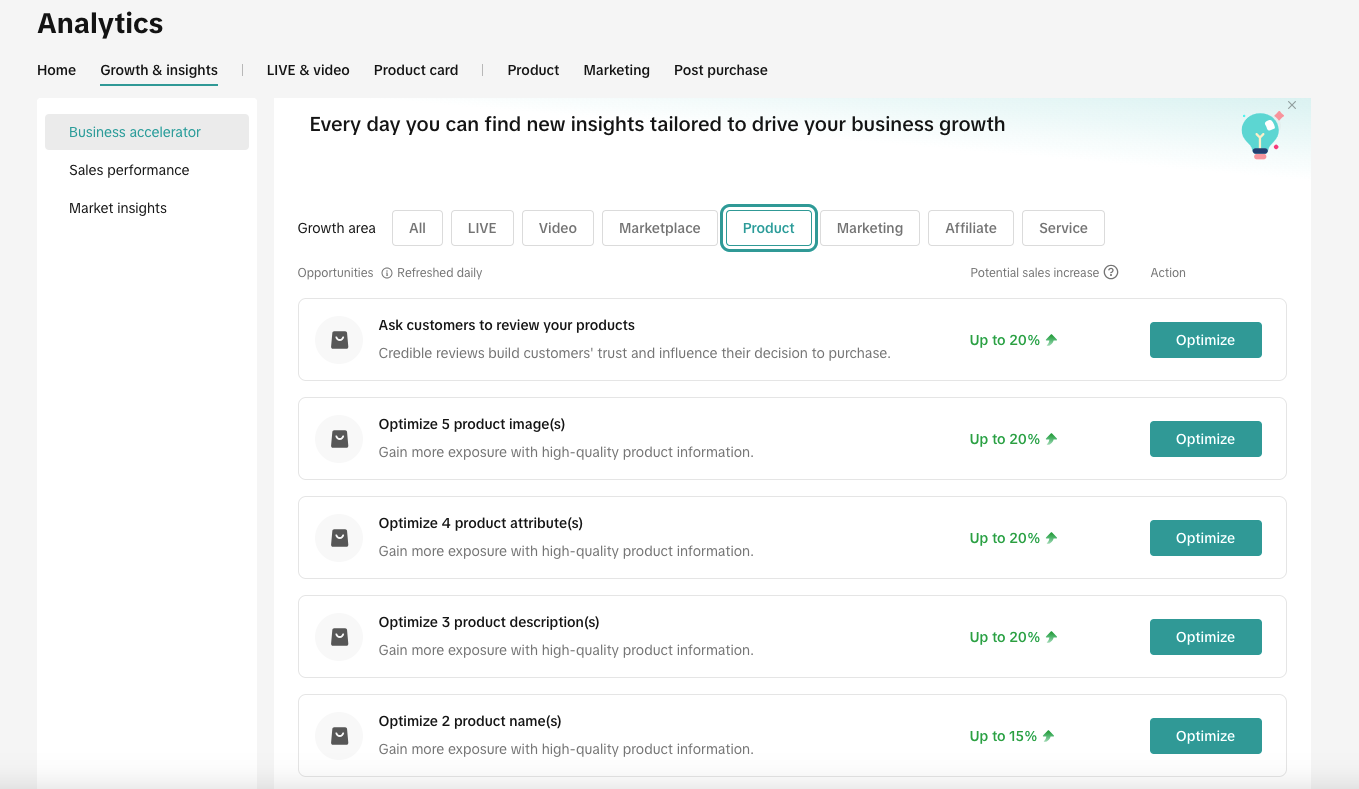The width and height of the screenshot is (1359, 789).
Task: Click the bag icon for product descriptions
Action: [339, 637]
